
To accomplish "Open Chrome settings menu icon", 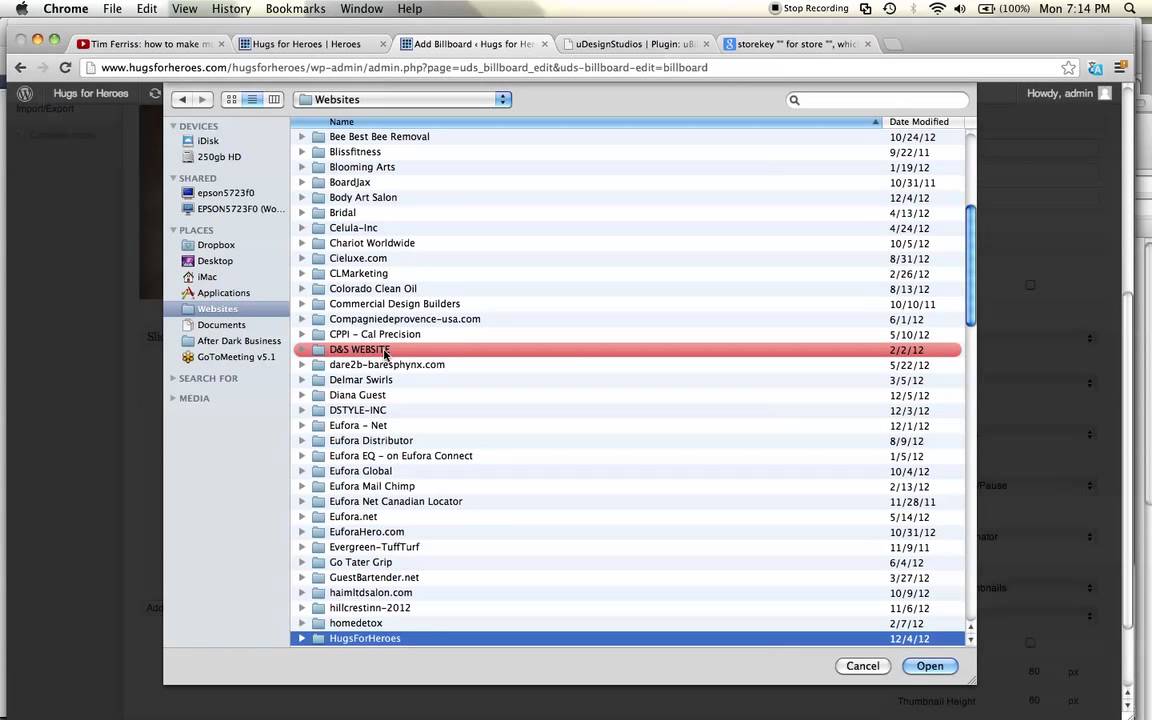I will (x=1120, y=68).
